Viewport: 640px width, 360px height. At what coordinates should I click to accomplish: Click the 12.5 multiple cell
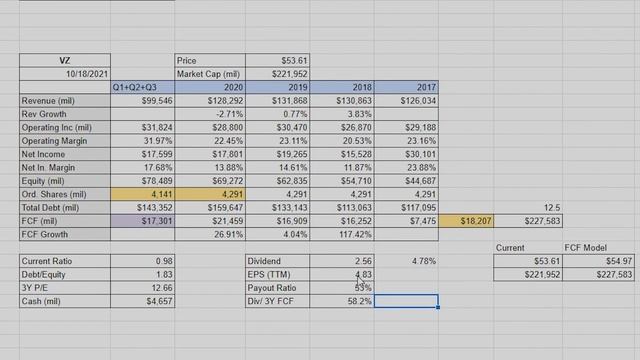pos(528,208)
